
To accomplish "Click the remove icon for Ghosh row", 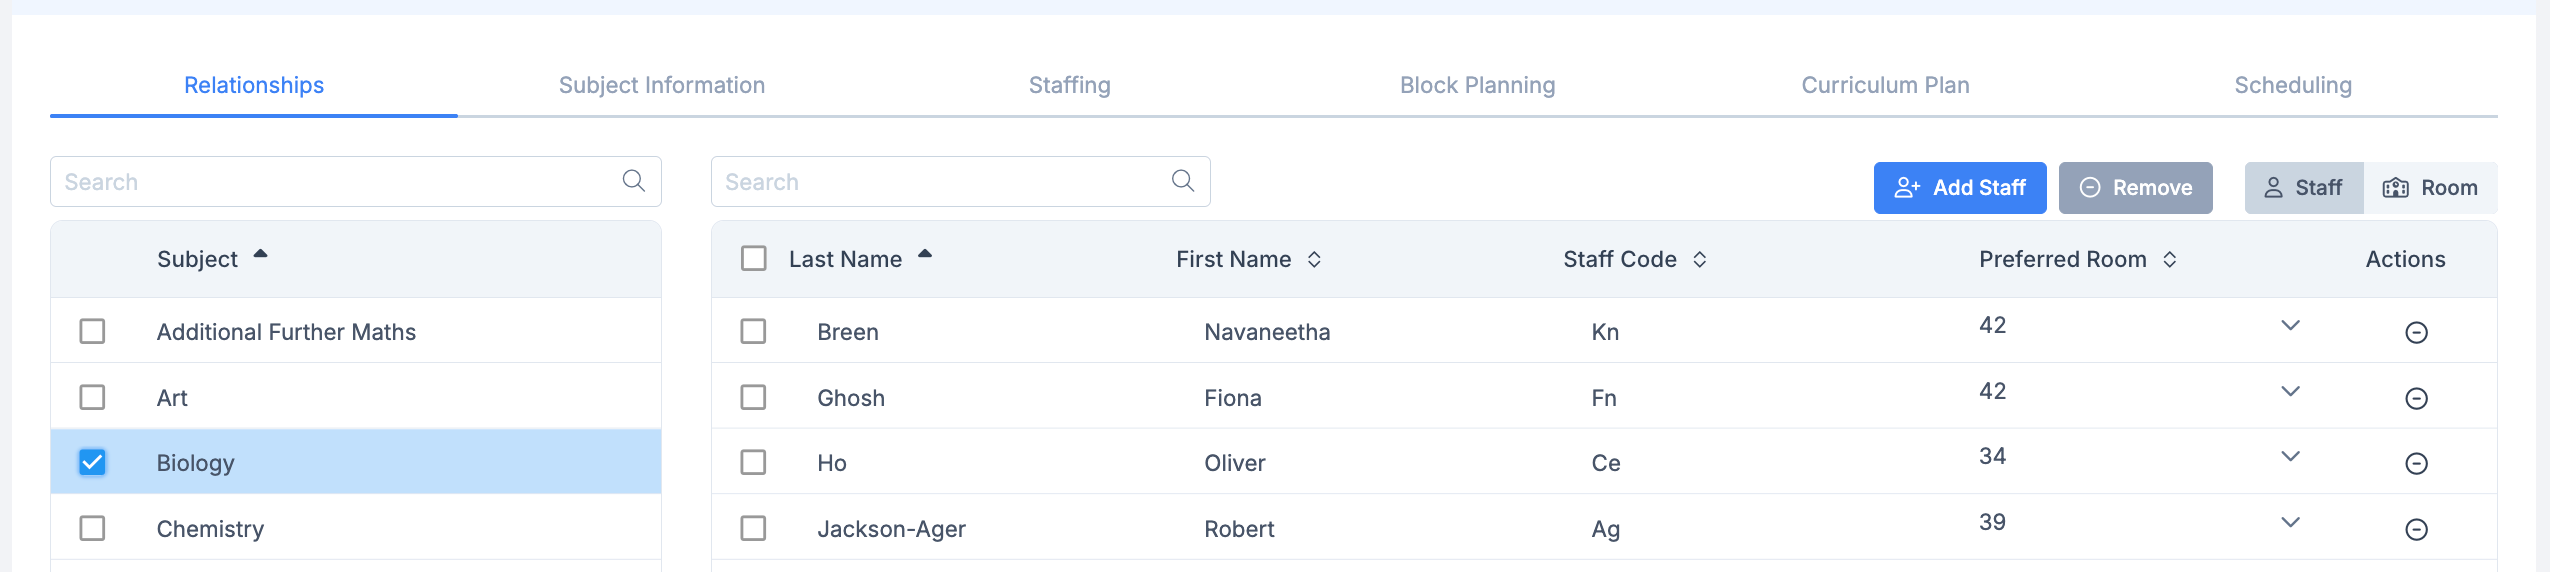I will click(x=2416, y=398).
